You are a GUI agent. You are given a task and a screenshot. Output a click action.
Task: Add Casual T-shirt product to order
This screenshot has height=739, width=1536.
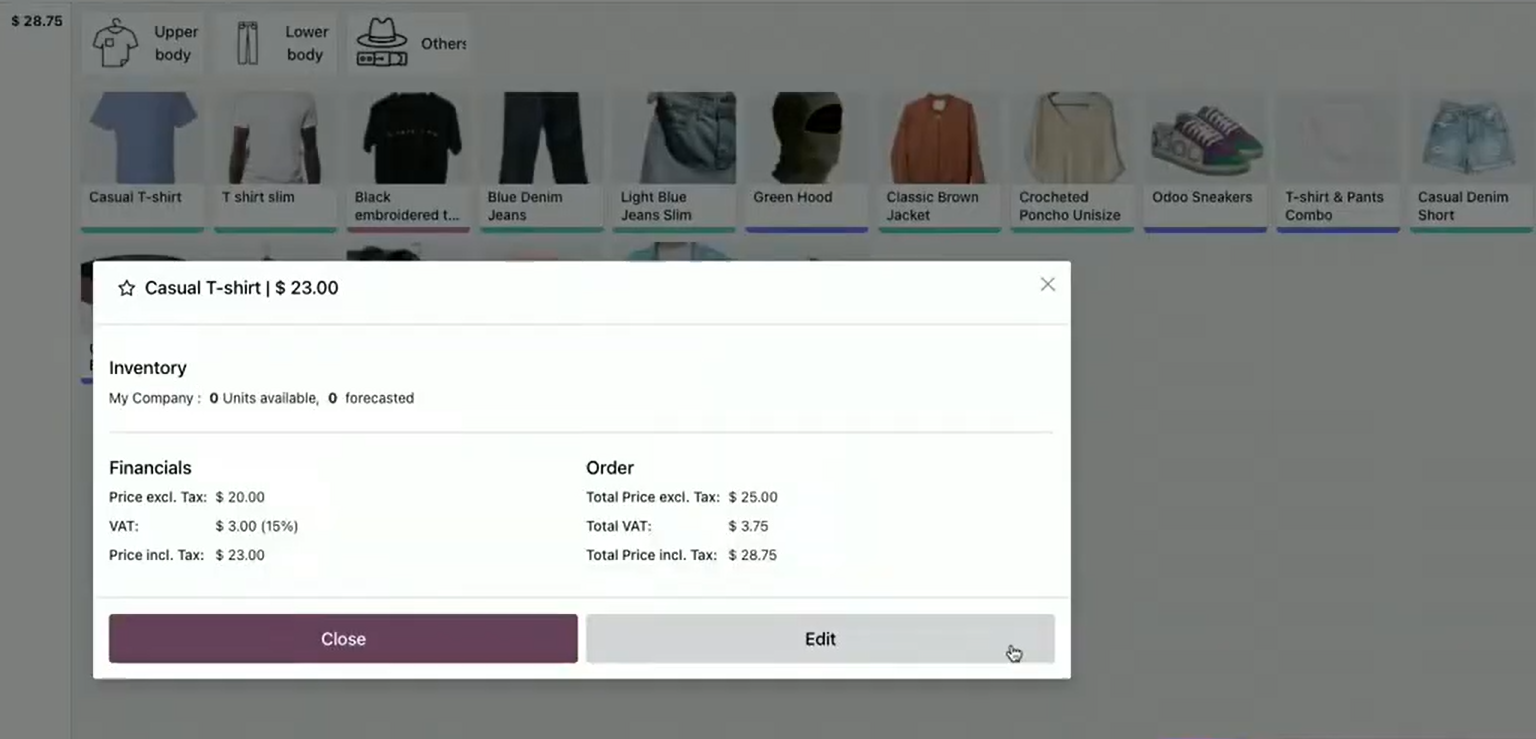(142, 162)
